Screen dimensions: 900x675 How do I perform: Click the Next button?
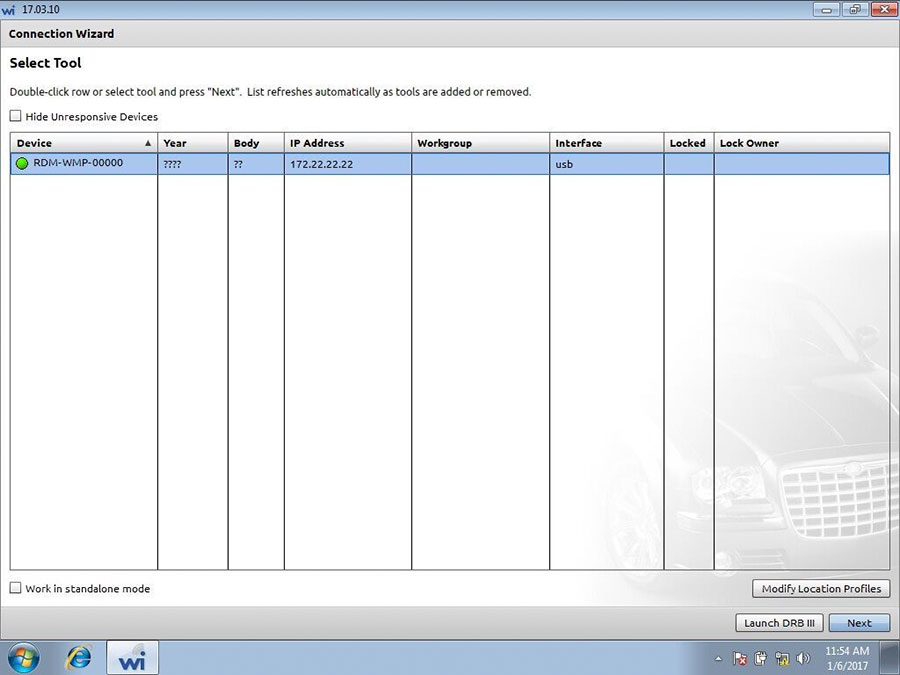click(859, 623)
